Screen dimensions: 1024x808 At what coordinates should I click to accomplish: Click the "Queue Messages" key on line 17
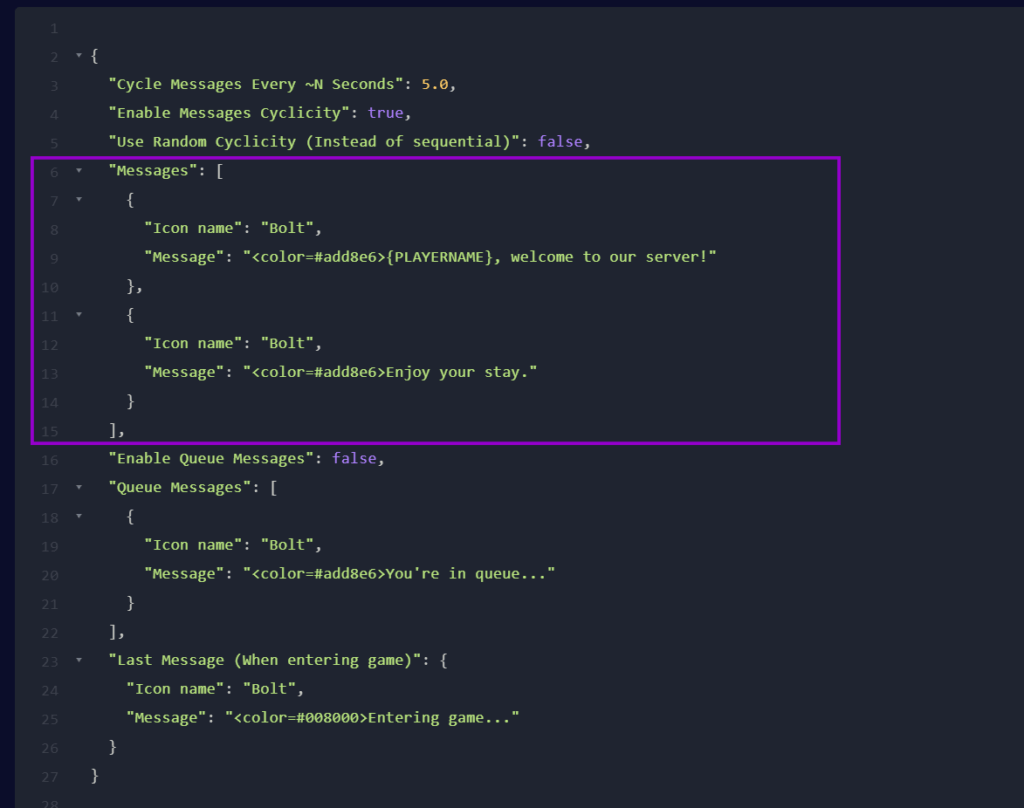(179, 487)
